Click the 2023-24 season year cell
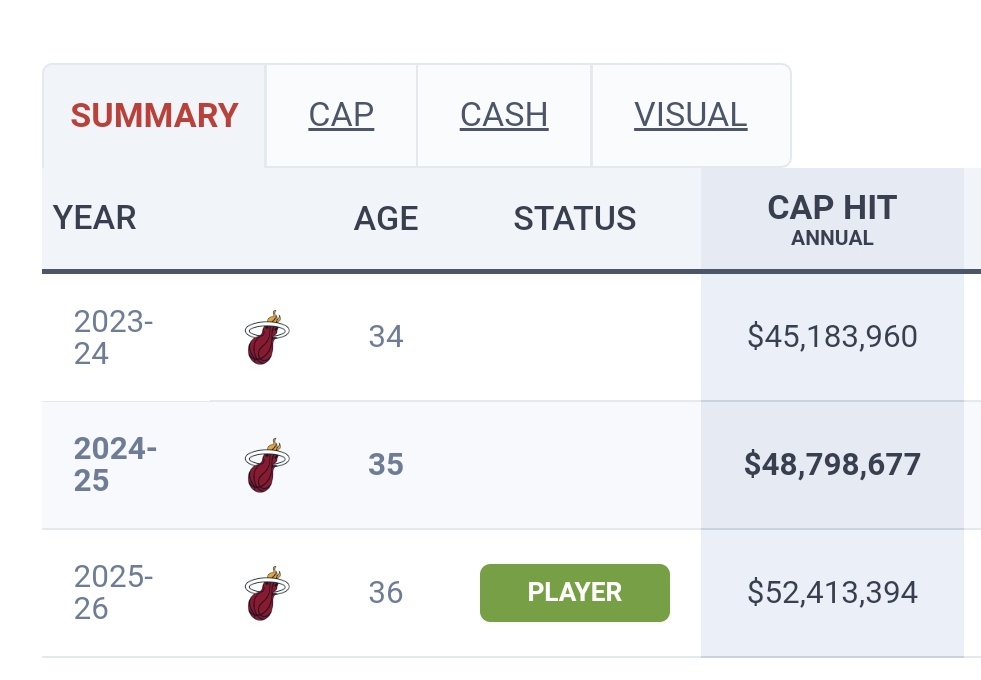The width and height of the screenshot is (981, 680). [x=113, y=337]
